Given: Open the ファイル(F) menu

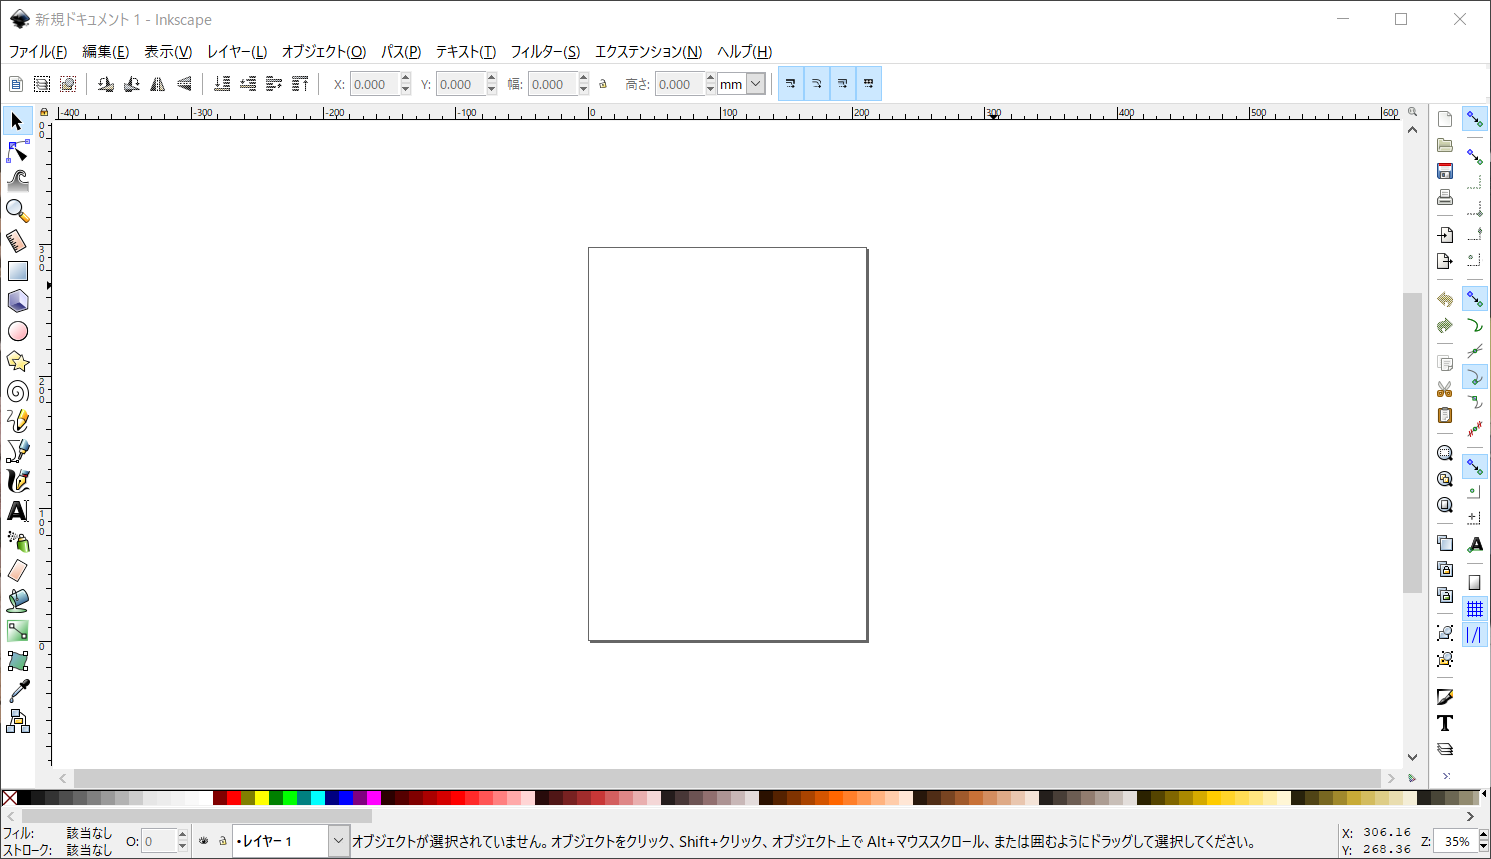Looking at the screenshot, I should coord(38,52).
